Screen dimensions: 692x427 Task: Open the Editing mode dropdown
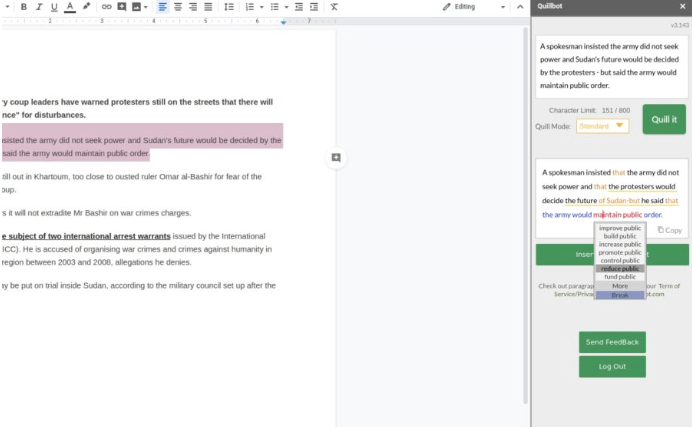[474, 7]
